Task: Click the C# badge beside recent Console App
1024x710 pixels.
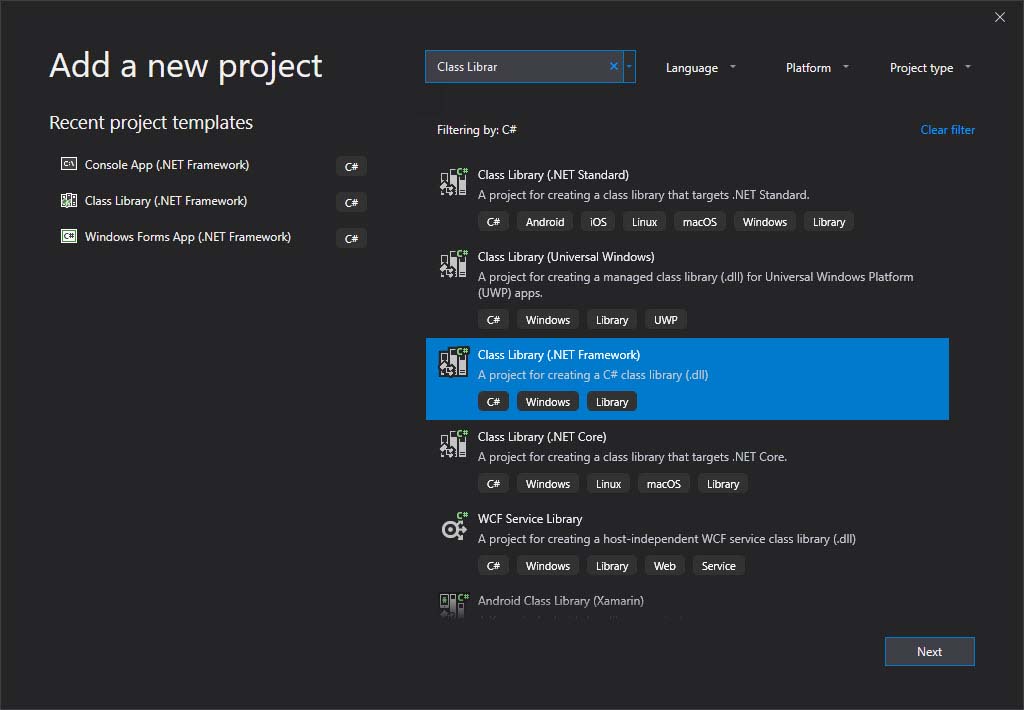Action: pos(351,167)
